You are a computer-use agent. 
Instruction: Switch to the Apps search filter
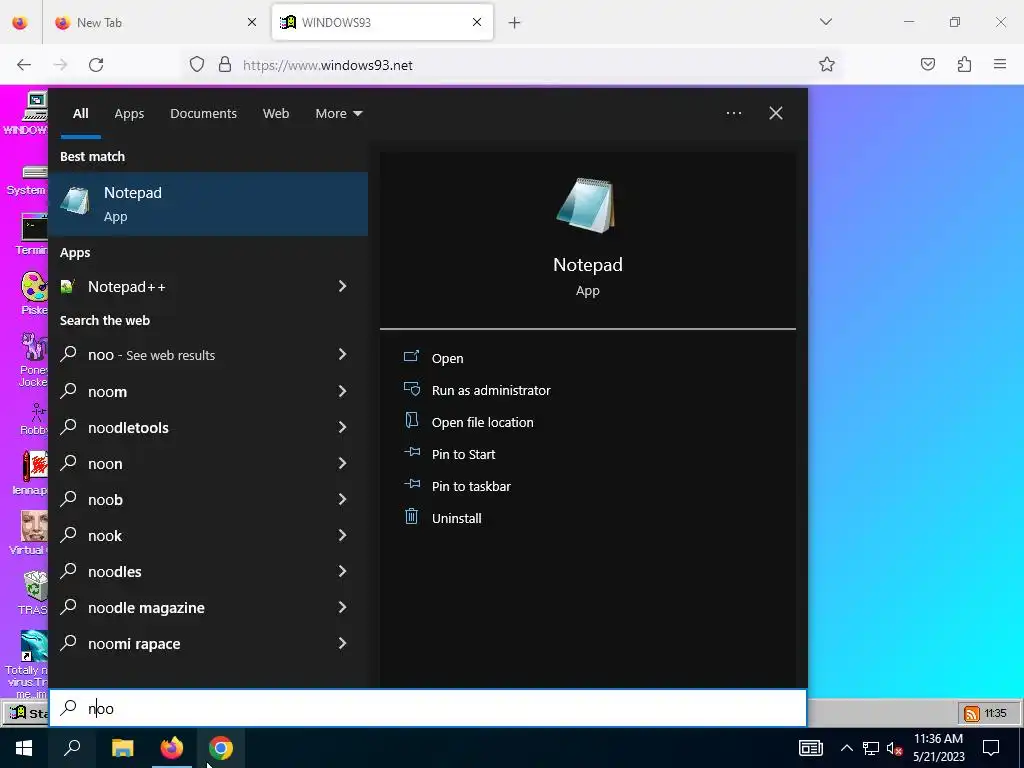point(129,114)
